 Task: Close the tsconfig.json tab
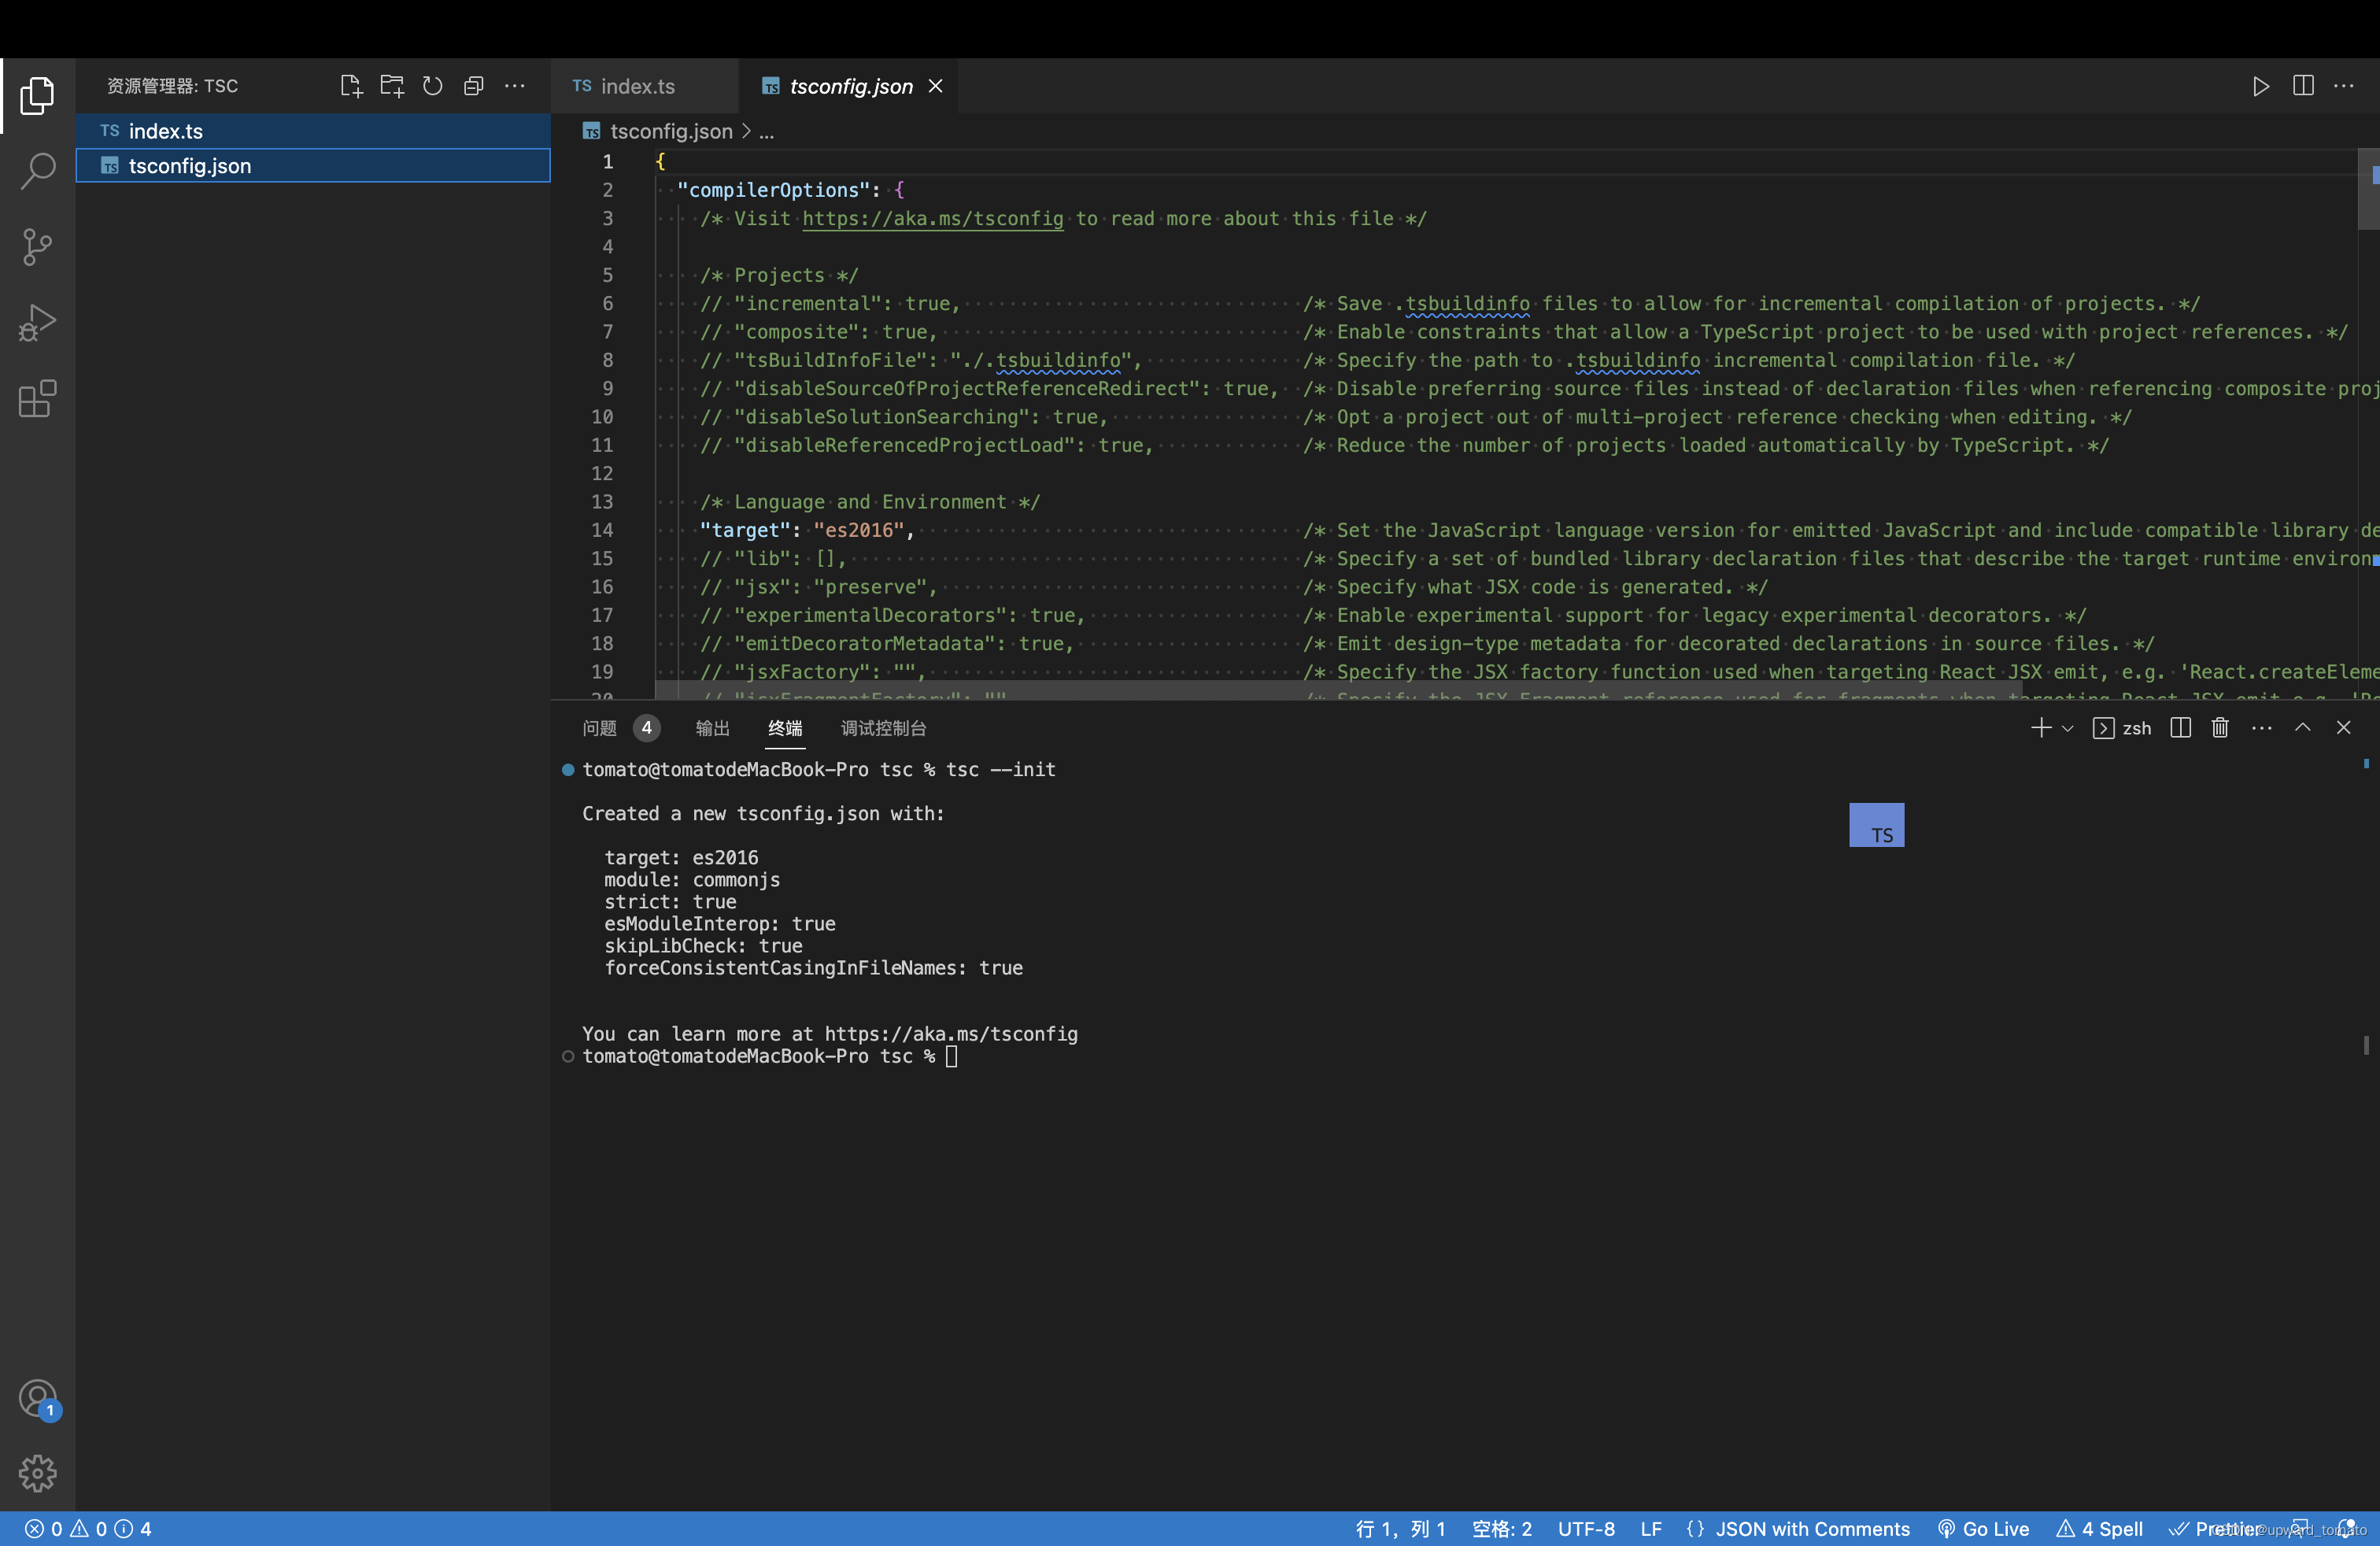[x=935, y=86]
